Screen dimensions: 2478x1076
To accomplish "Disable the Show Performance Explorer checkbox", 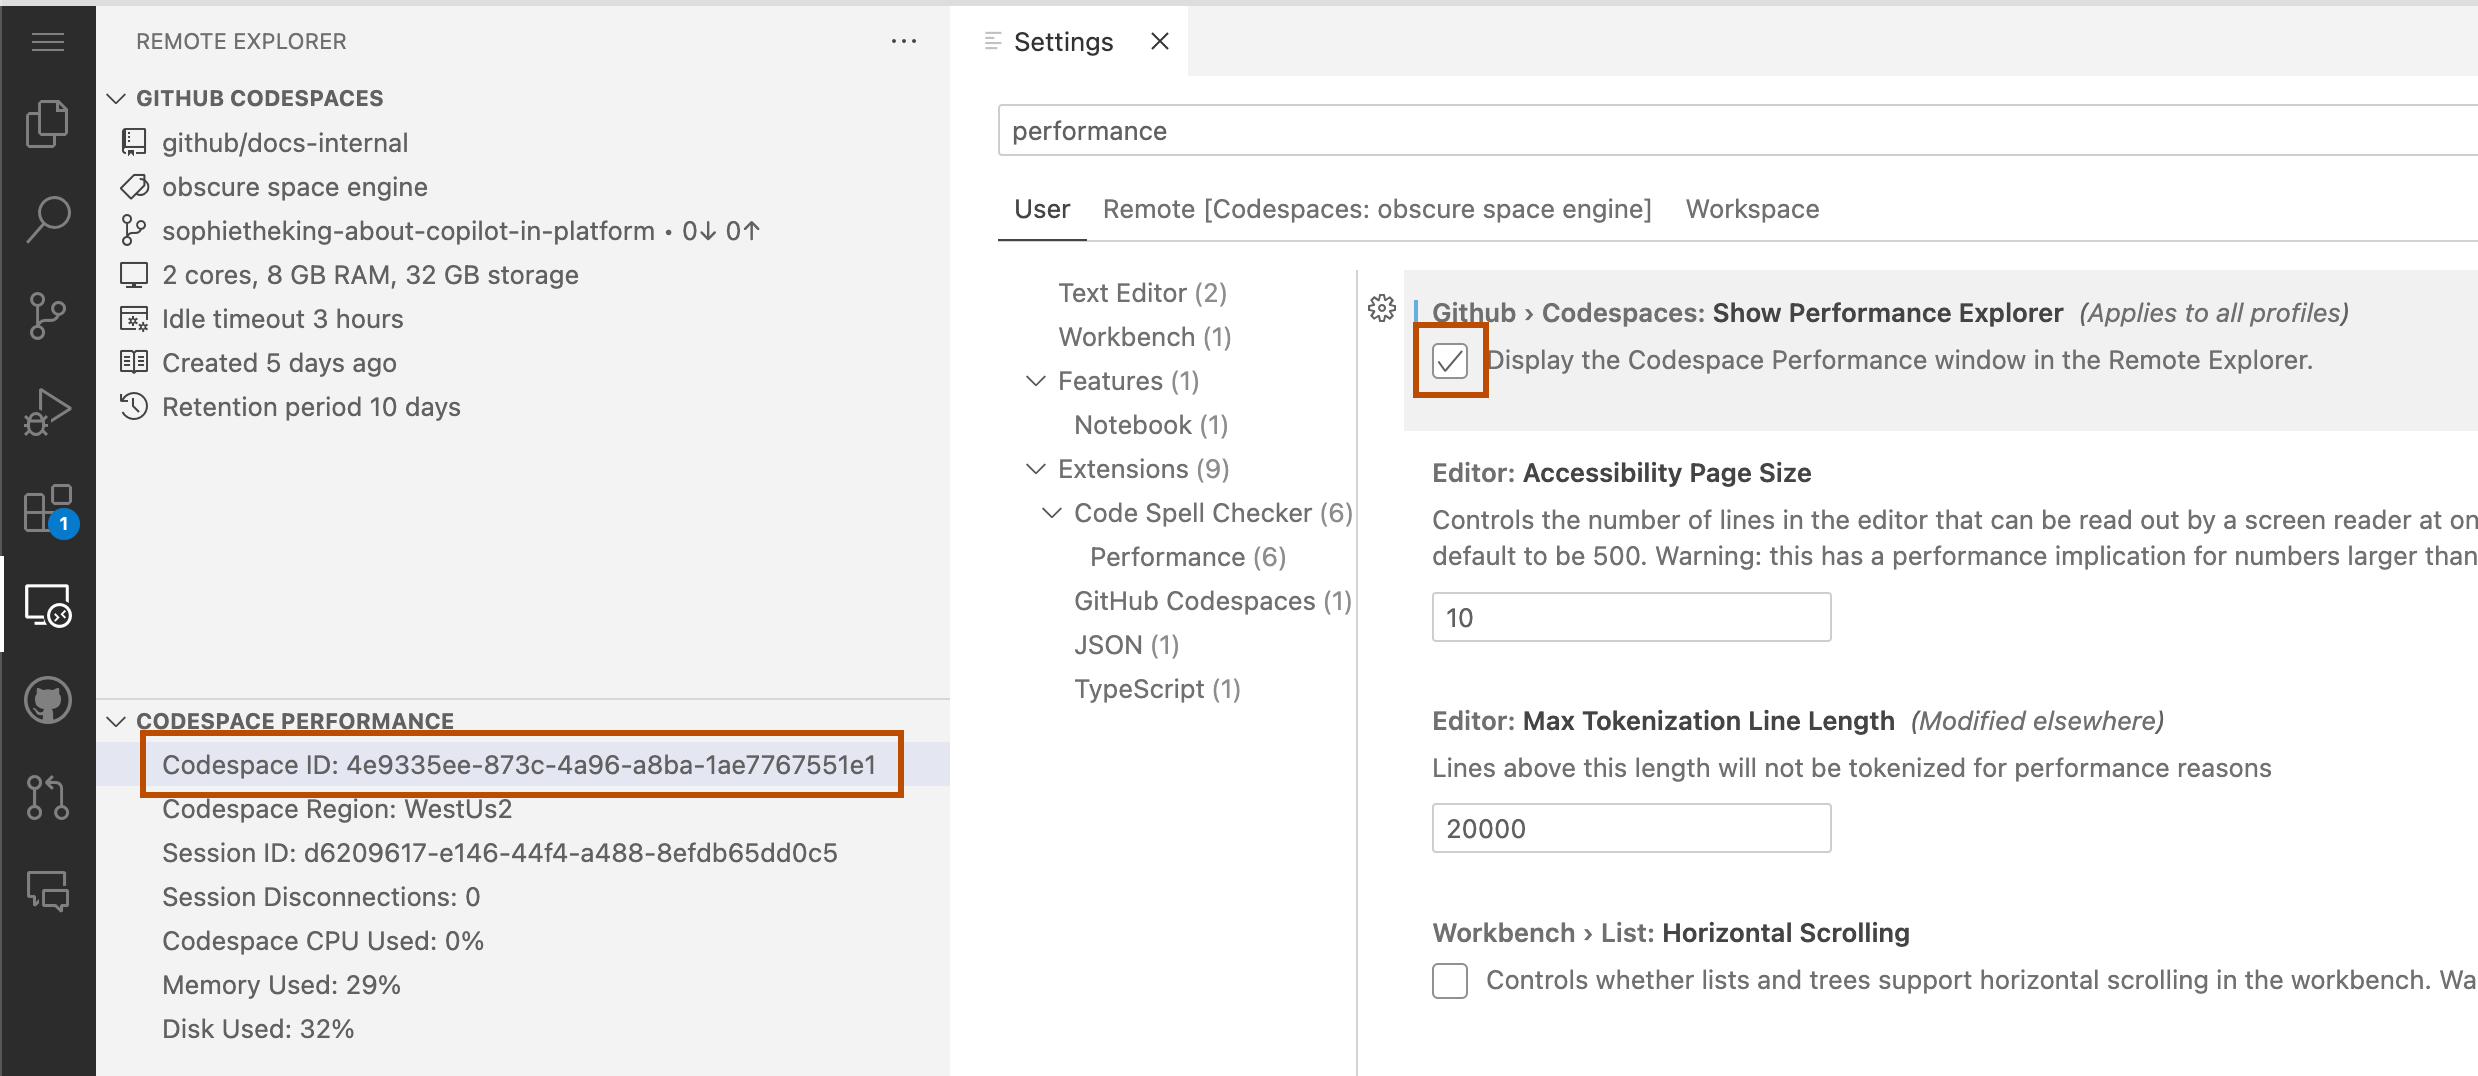I will 1449,360.
